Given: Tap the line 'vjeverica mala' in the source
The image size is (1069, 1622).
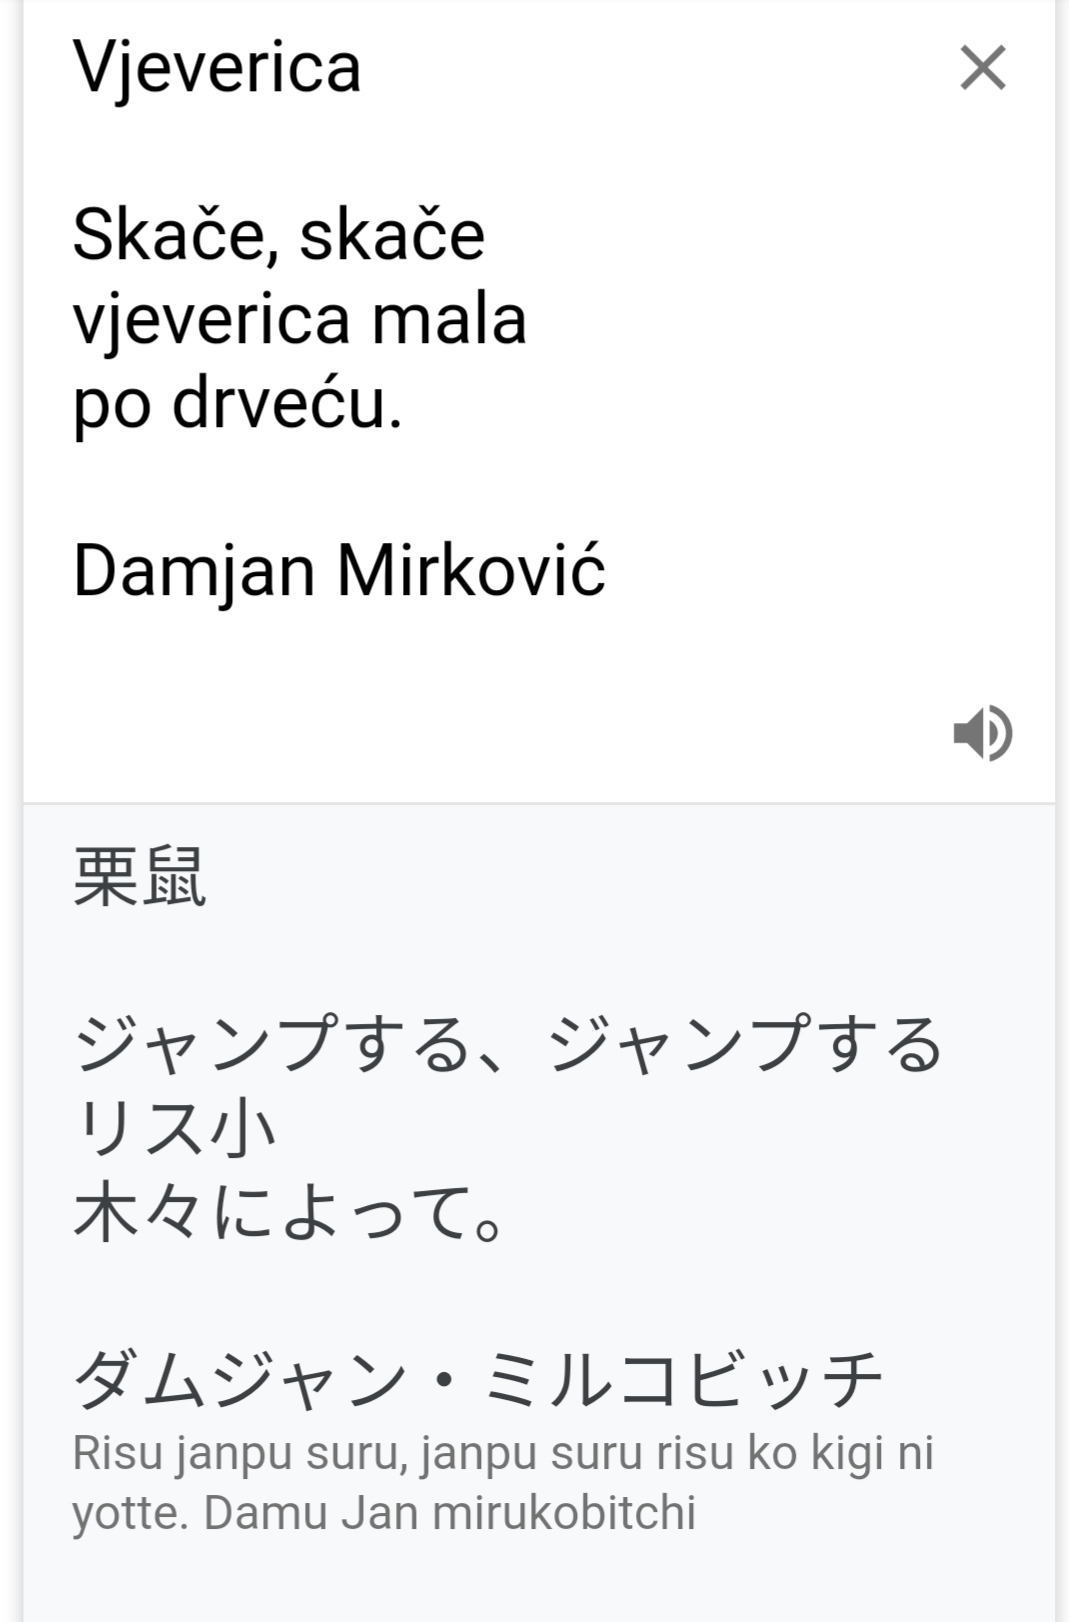Looking at the screenshot, I should coord(300,320).
